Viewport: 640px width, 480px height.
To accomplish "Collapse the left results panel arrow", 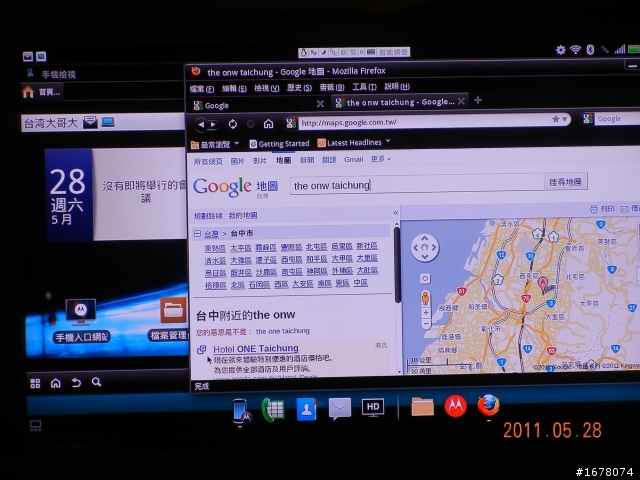I will pos(396,213).
